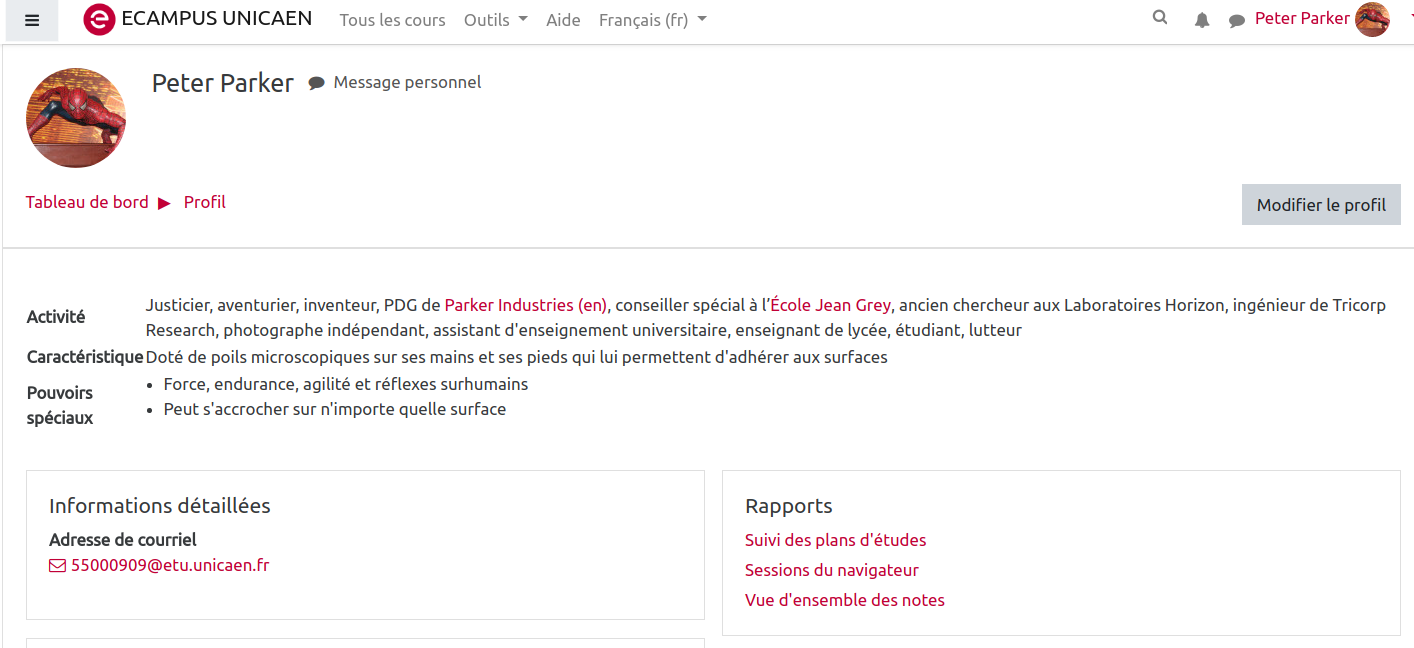This screenshot has width=1414, height=648.
Task: Click the envelope icon beside email address
Action: point(57,566)
